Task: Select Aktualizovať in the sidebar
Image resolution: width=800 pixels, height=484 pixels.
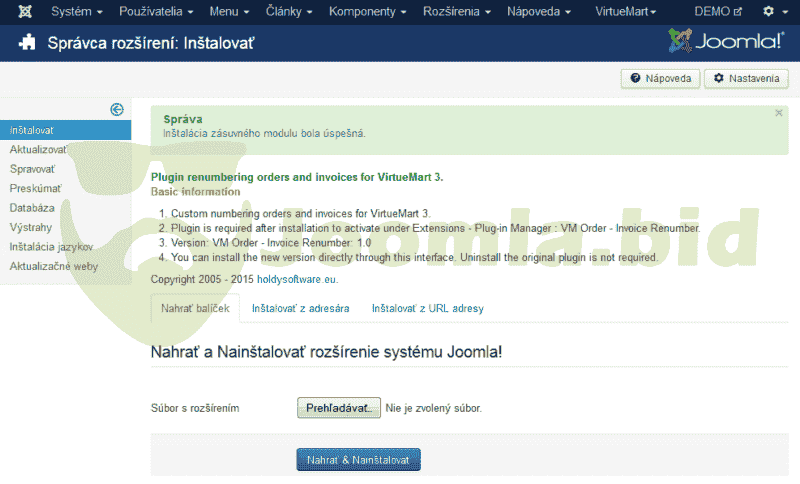Action: tap(39, 149)
